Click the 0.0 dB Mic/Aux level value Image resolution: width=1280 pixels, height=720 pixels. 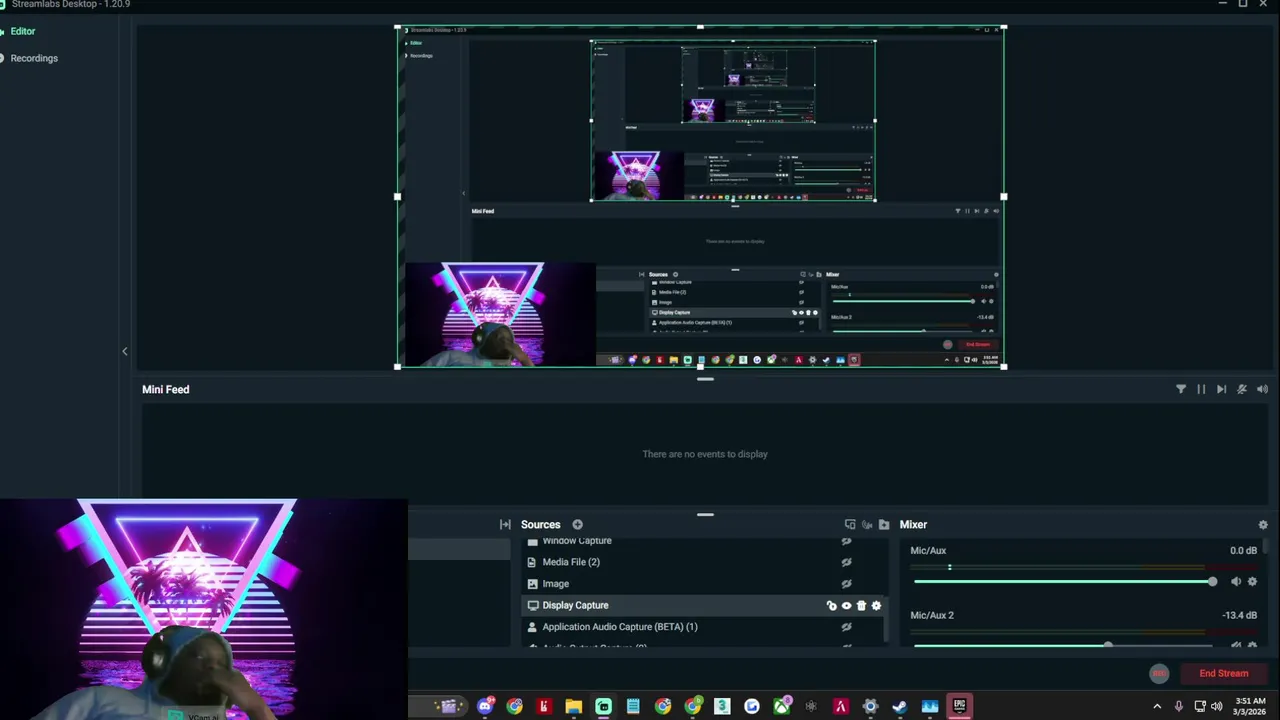click(x=1243, y=550)
